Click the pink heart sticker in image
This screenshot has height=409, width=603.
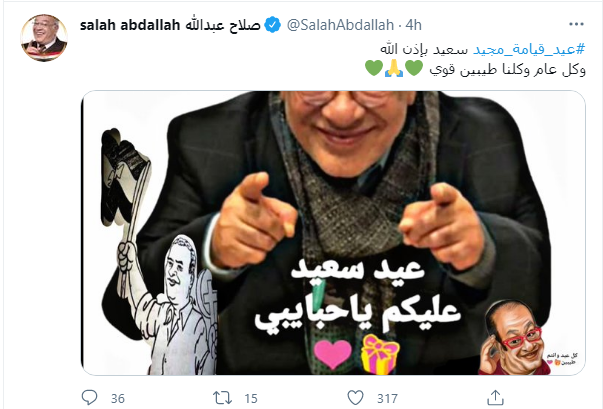point(333,354)
